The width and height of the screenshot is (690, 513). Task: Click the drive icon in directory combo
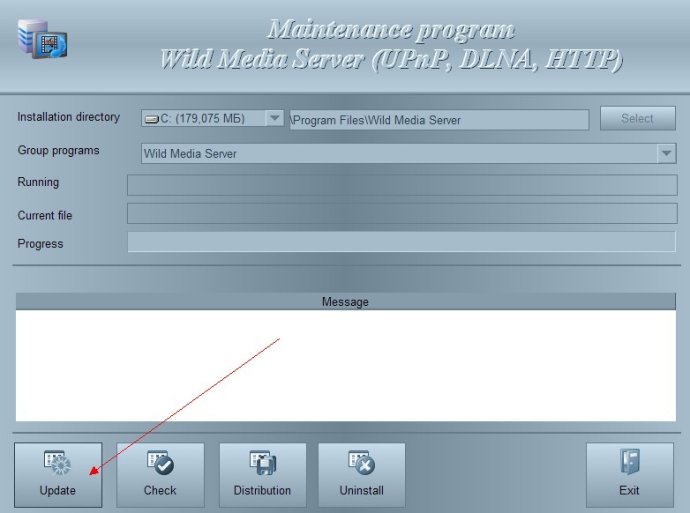coord(152,119)
